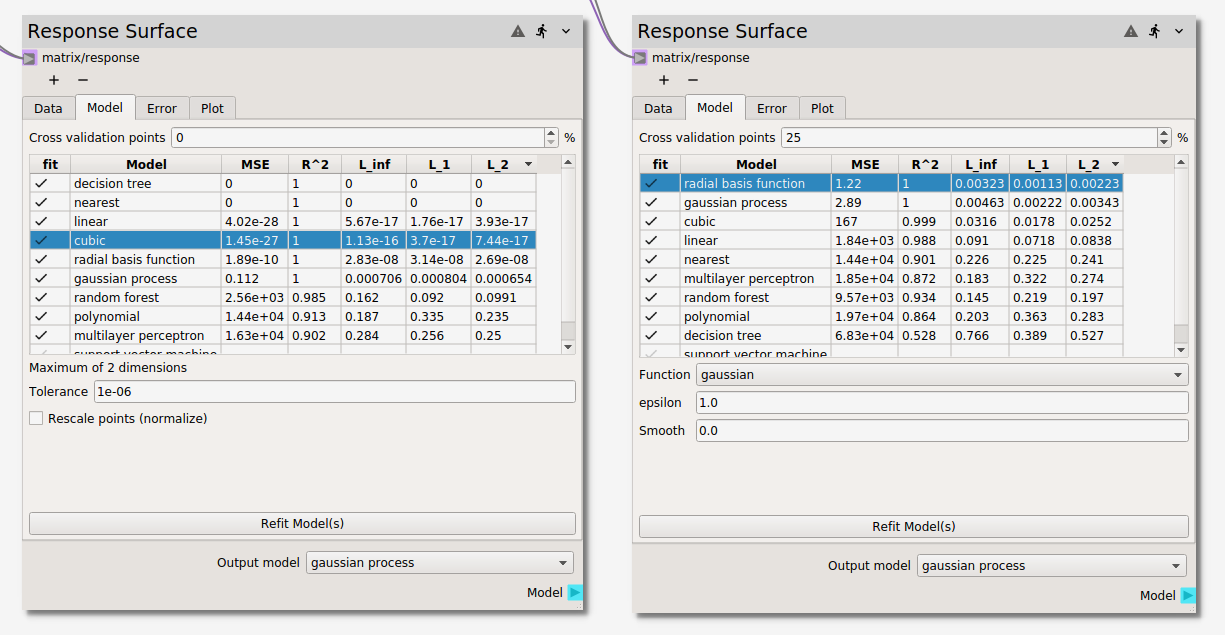The image size is (1225, 635).
Task: Click the warning triangle icon in left panel
Action: [518, 31]
